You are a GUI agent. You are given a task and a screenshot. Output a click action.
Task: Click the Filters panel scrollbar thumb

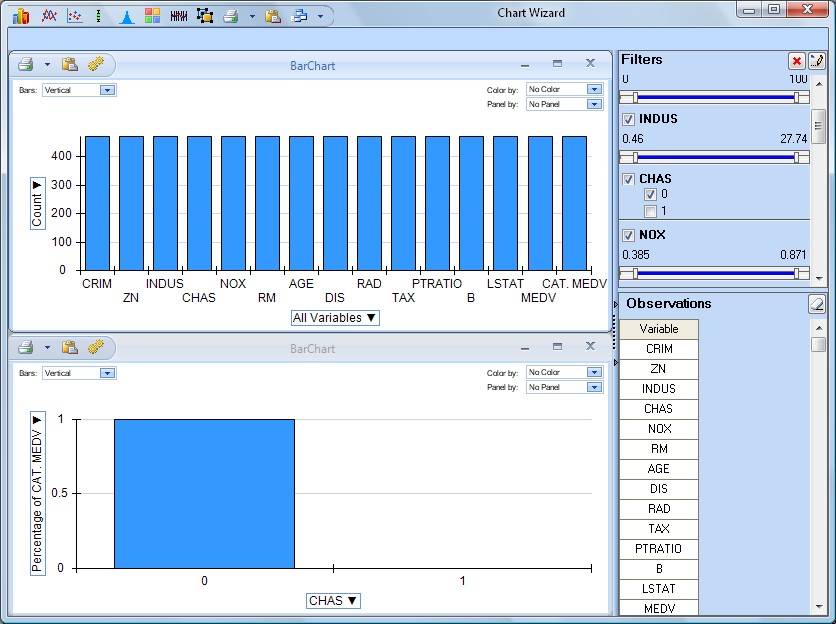click(818, 126)
